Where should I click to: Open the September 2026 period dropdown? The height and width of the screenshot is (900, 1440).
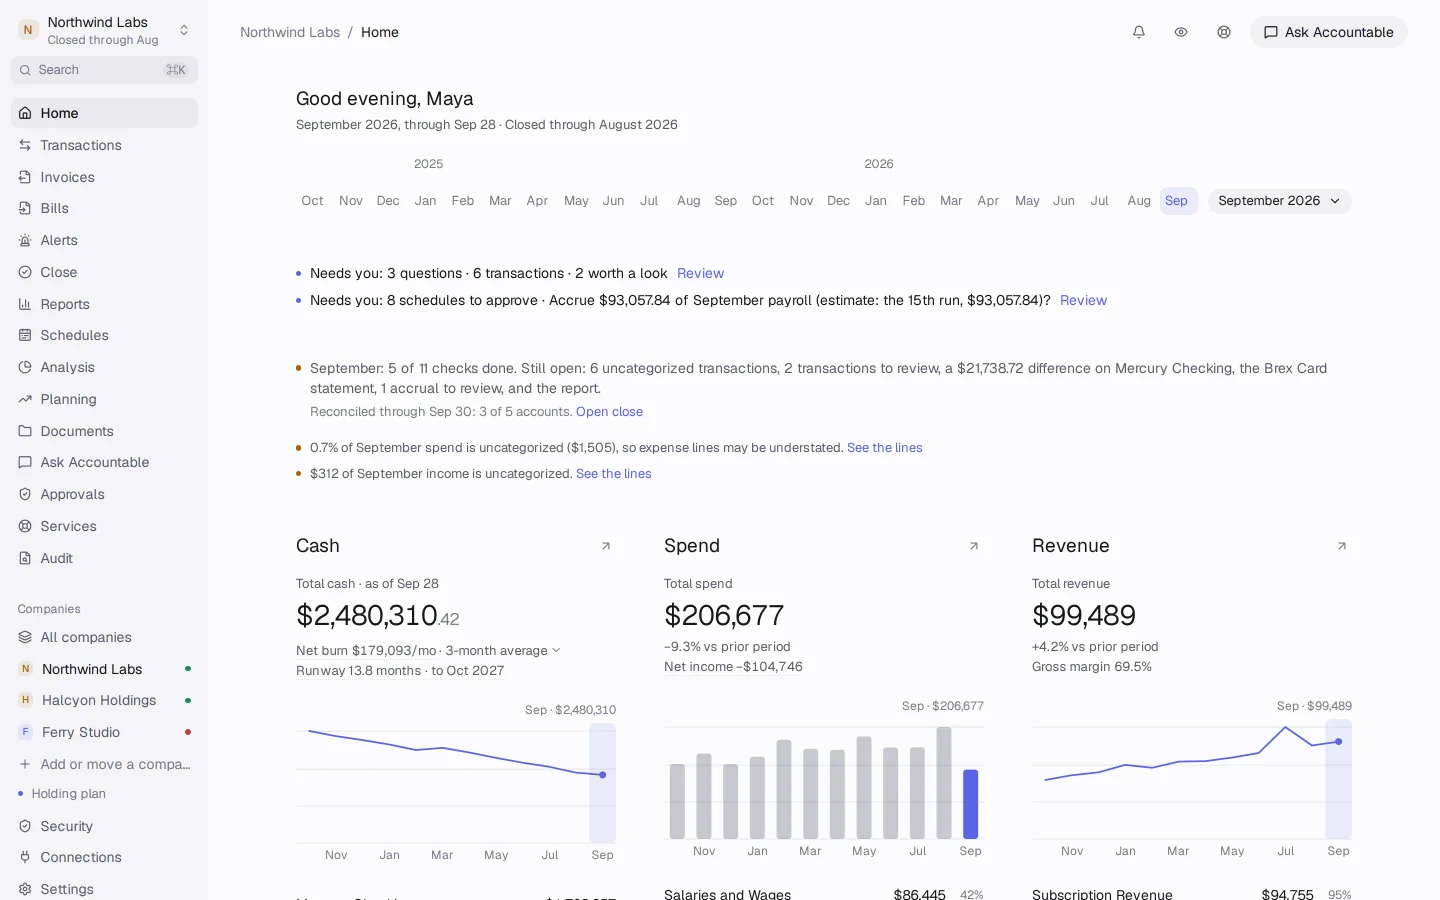coord(1279,201)
